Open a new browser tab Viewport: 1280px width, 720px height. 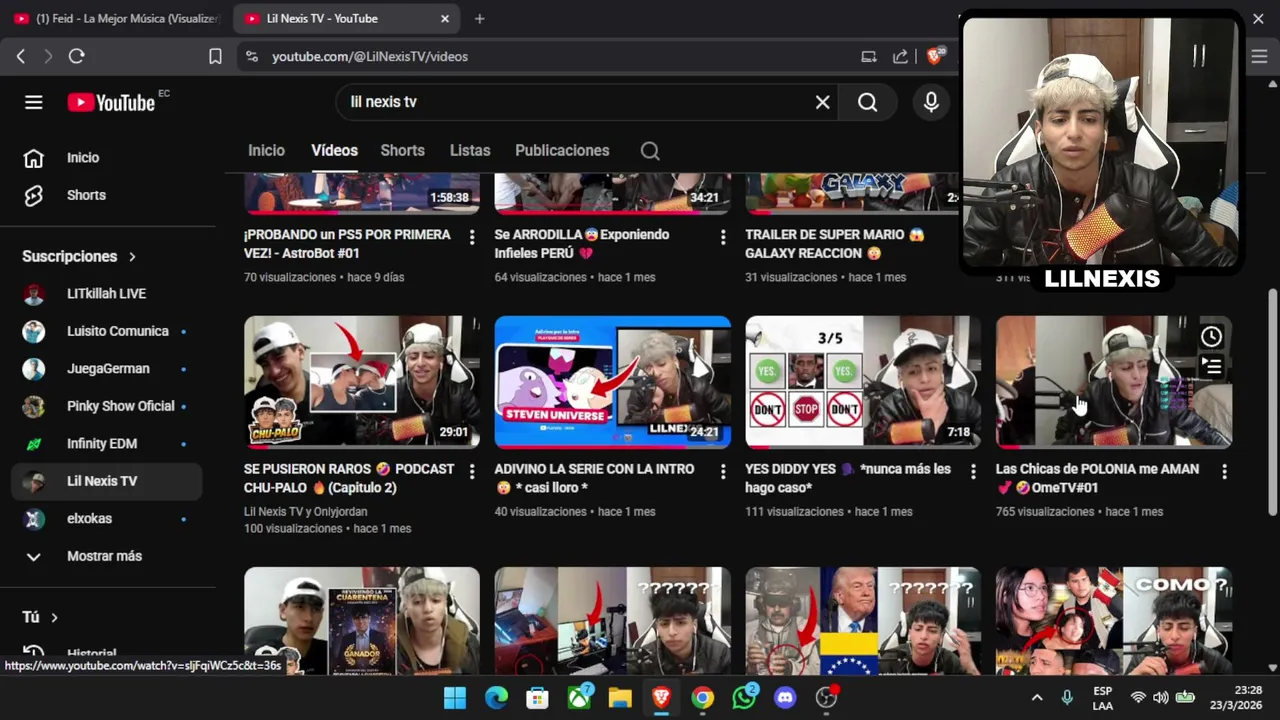[x=479, y=18]
